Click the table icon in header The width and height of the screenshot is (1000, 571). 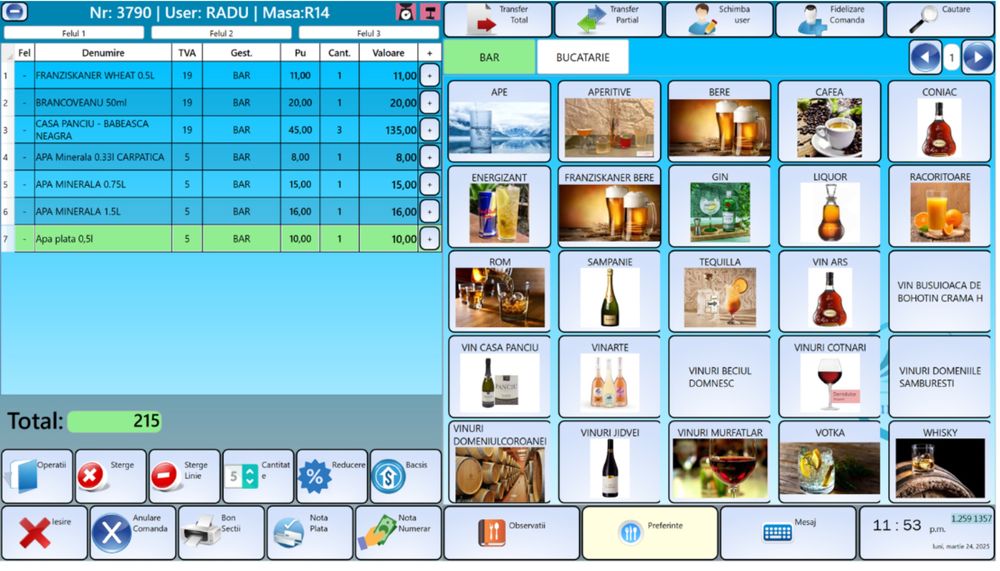(x=430, y=11)
